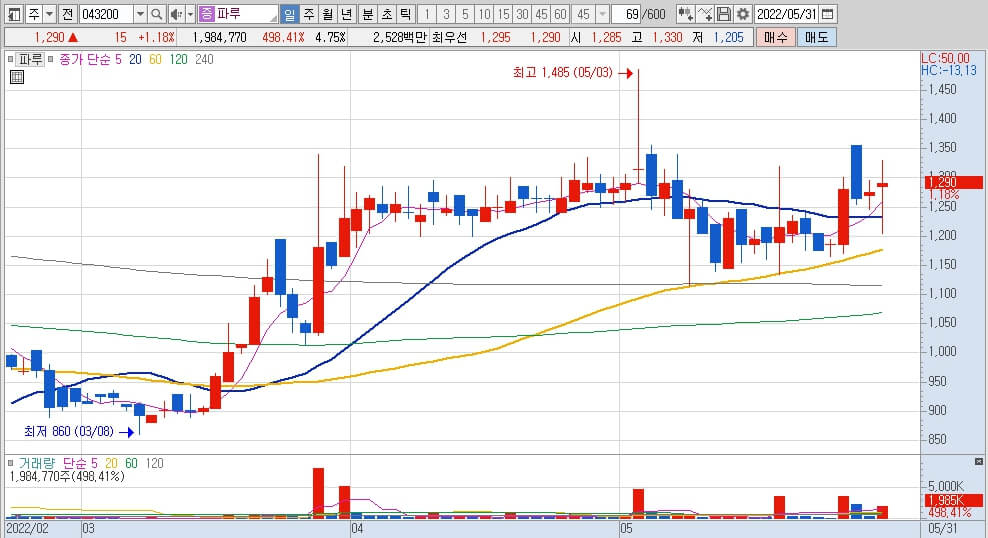Image resolution: width=988 pixels, height=538 pixels.
Task: Select the 15 interval button
Action: [x=503, y=14]
